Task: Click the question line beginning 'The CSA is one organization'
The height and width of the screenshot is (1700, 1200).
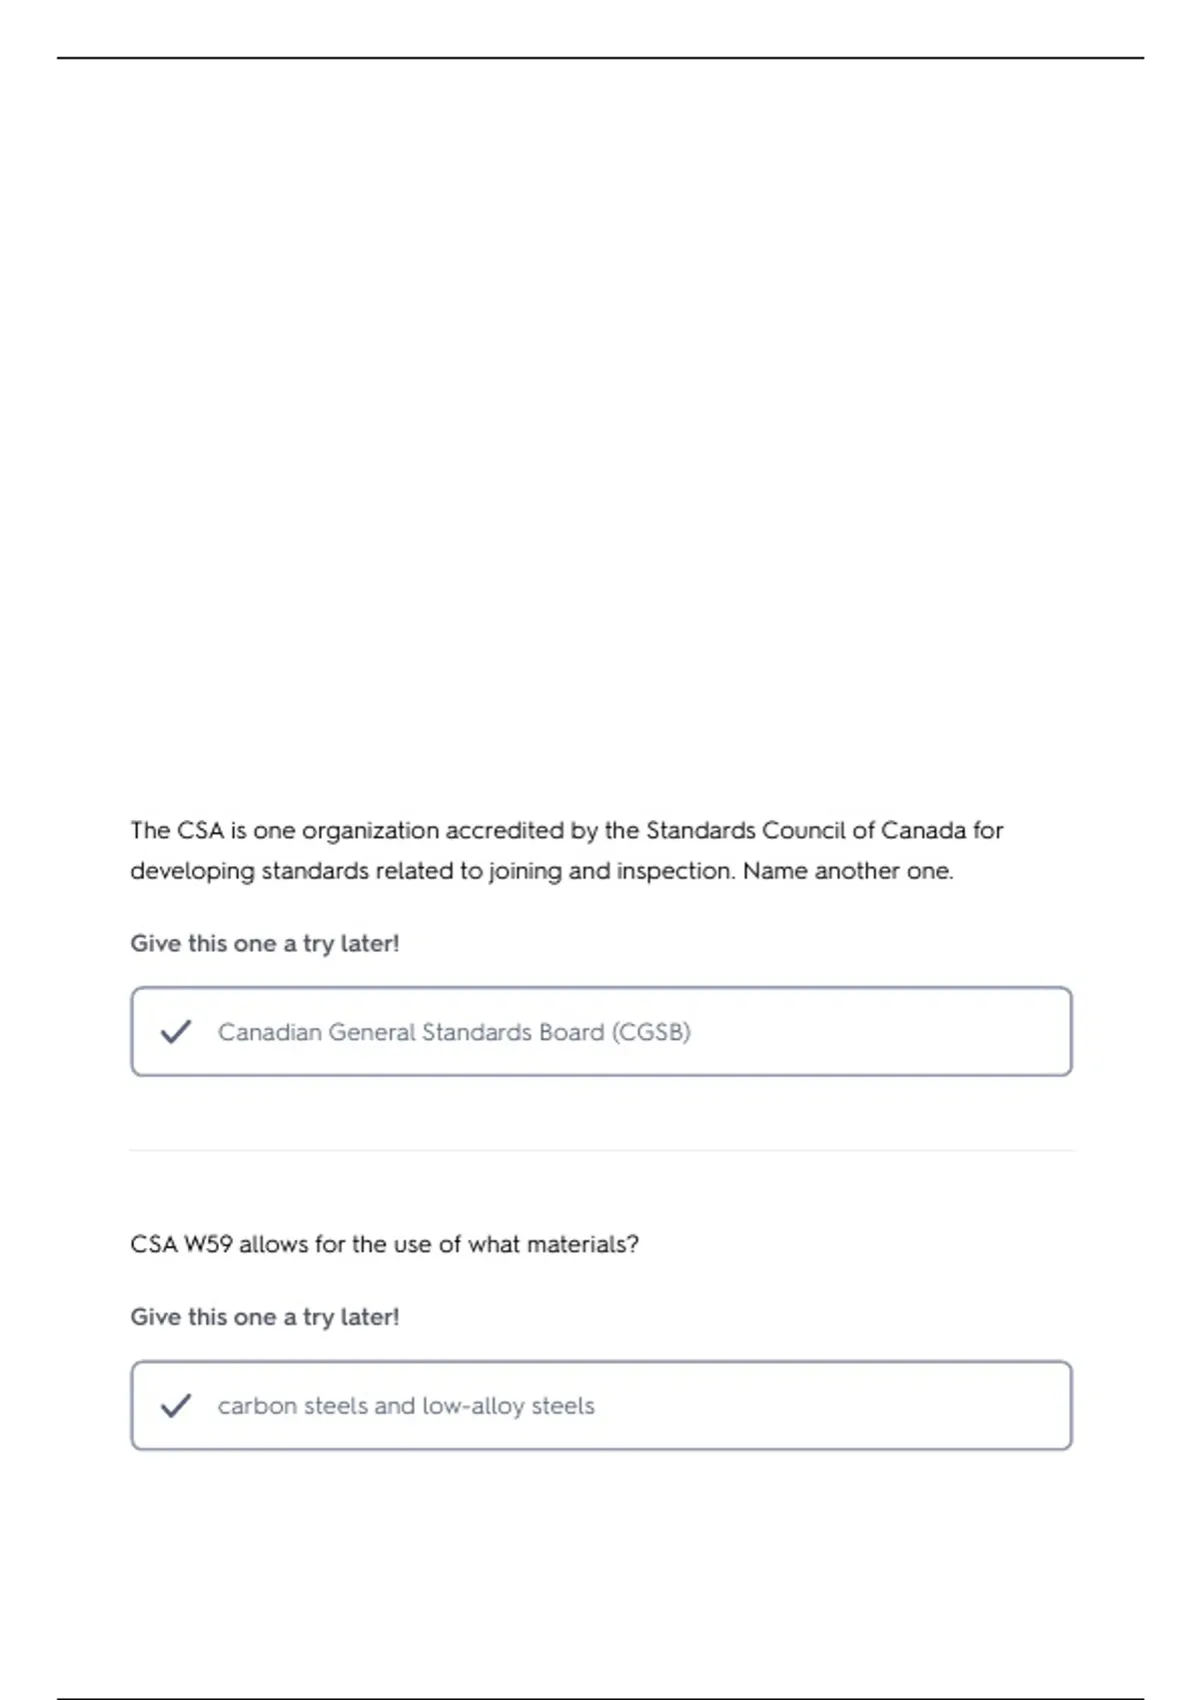Action: coord(566,830)
